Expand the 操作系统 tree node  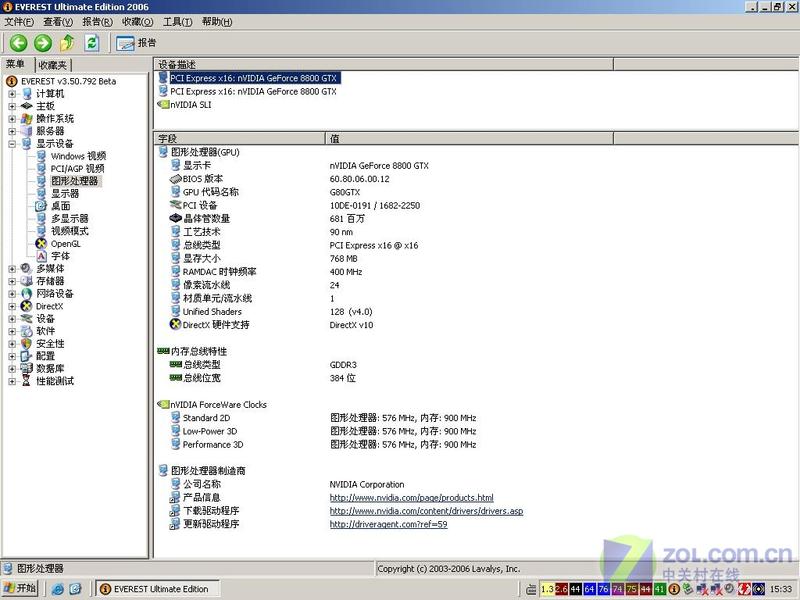click(x=12, y=119)
